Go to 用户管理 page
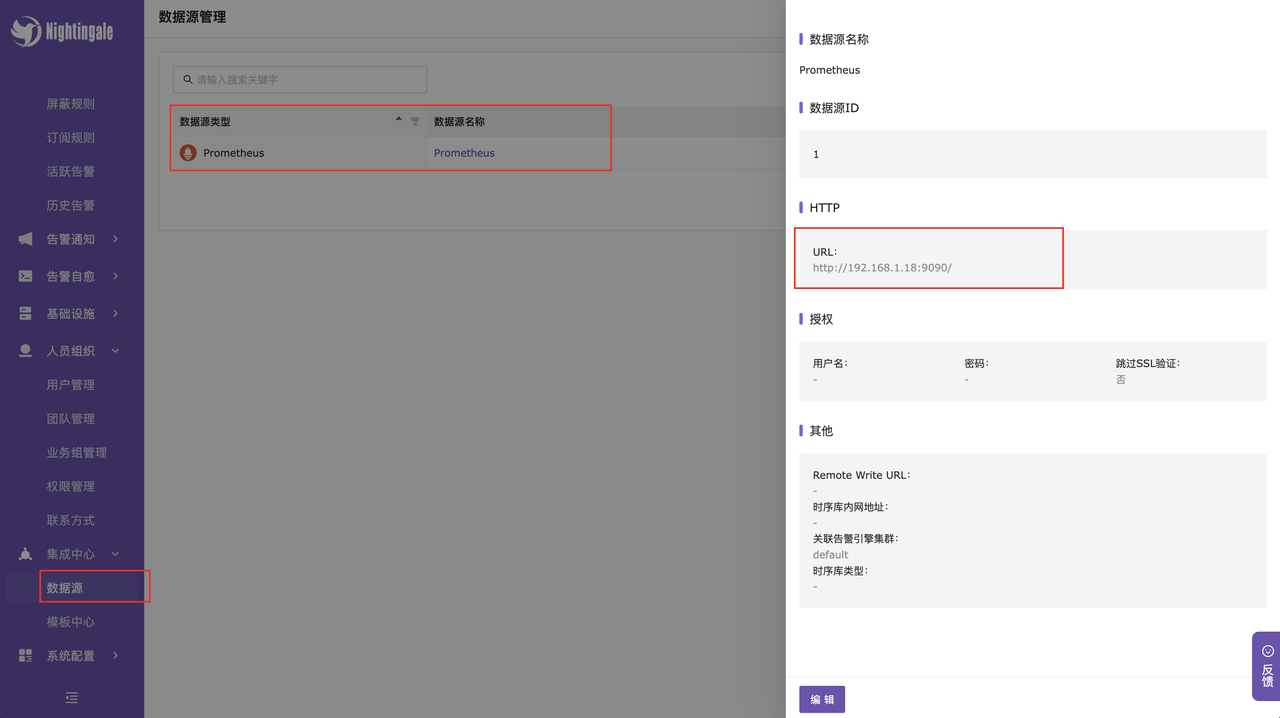 pos(70,385)
